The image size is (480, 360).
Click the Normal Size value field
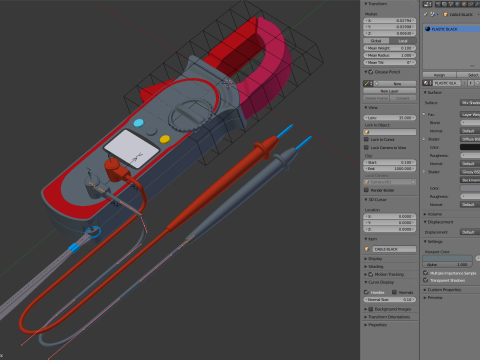pos(390,299)
